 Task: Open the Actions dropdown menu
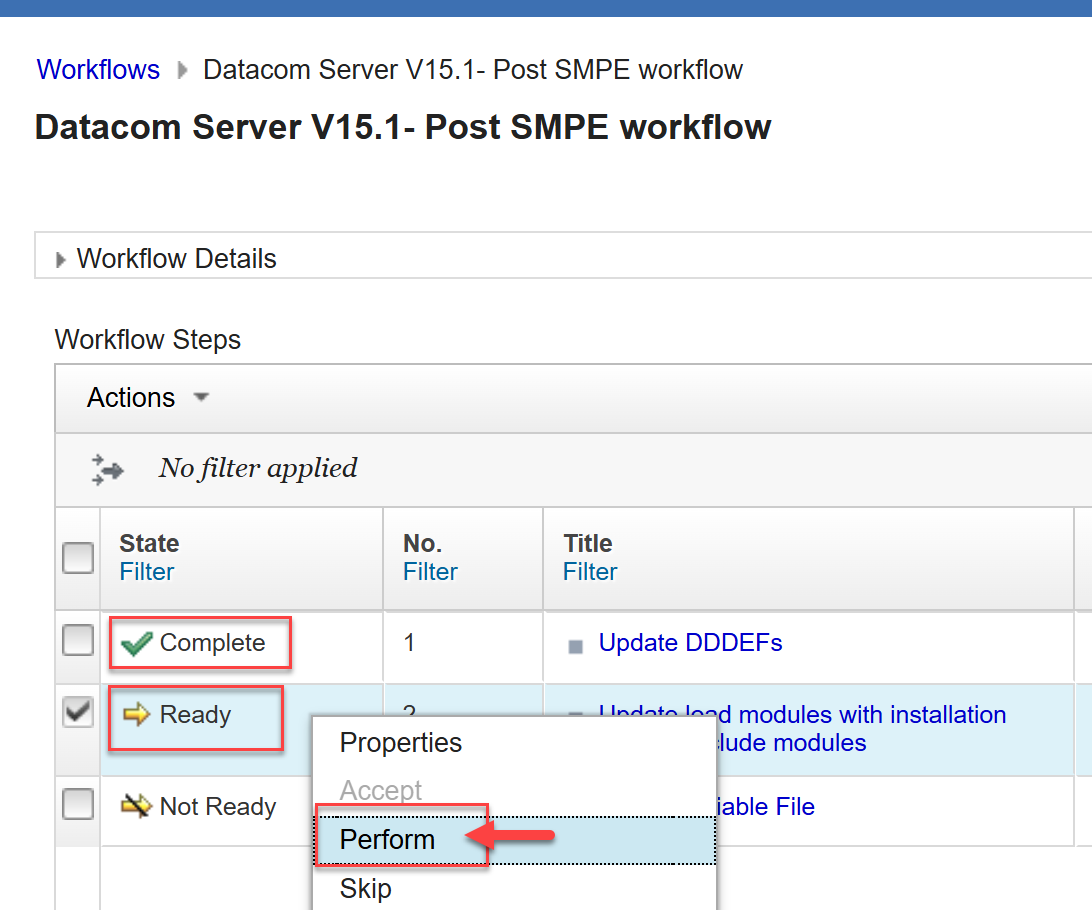pyautogui.click(x=147, y=398)
